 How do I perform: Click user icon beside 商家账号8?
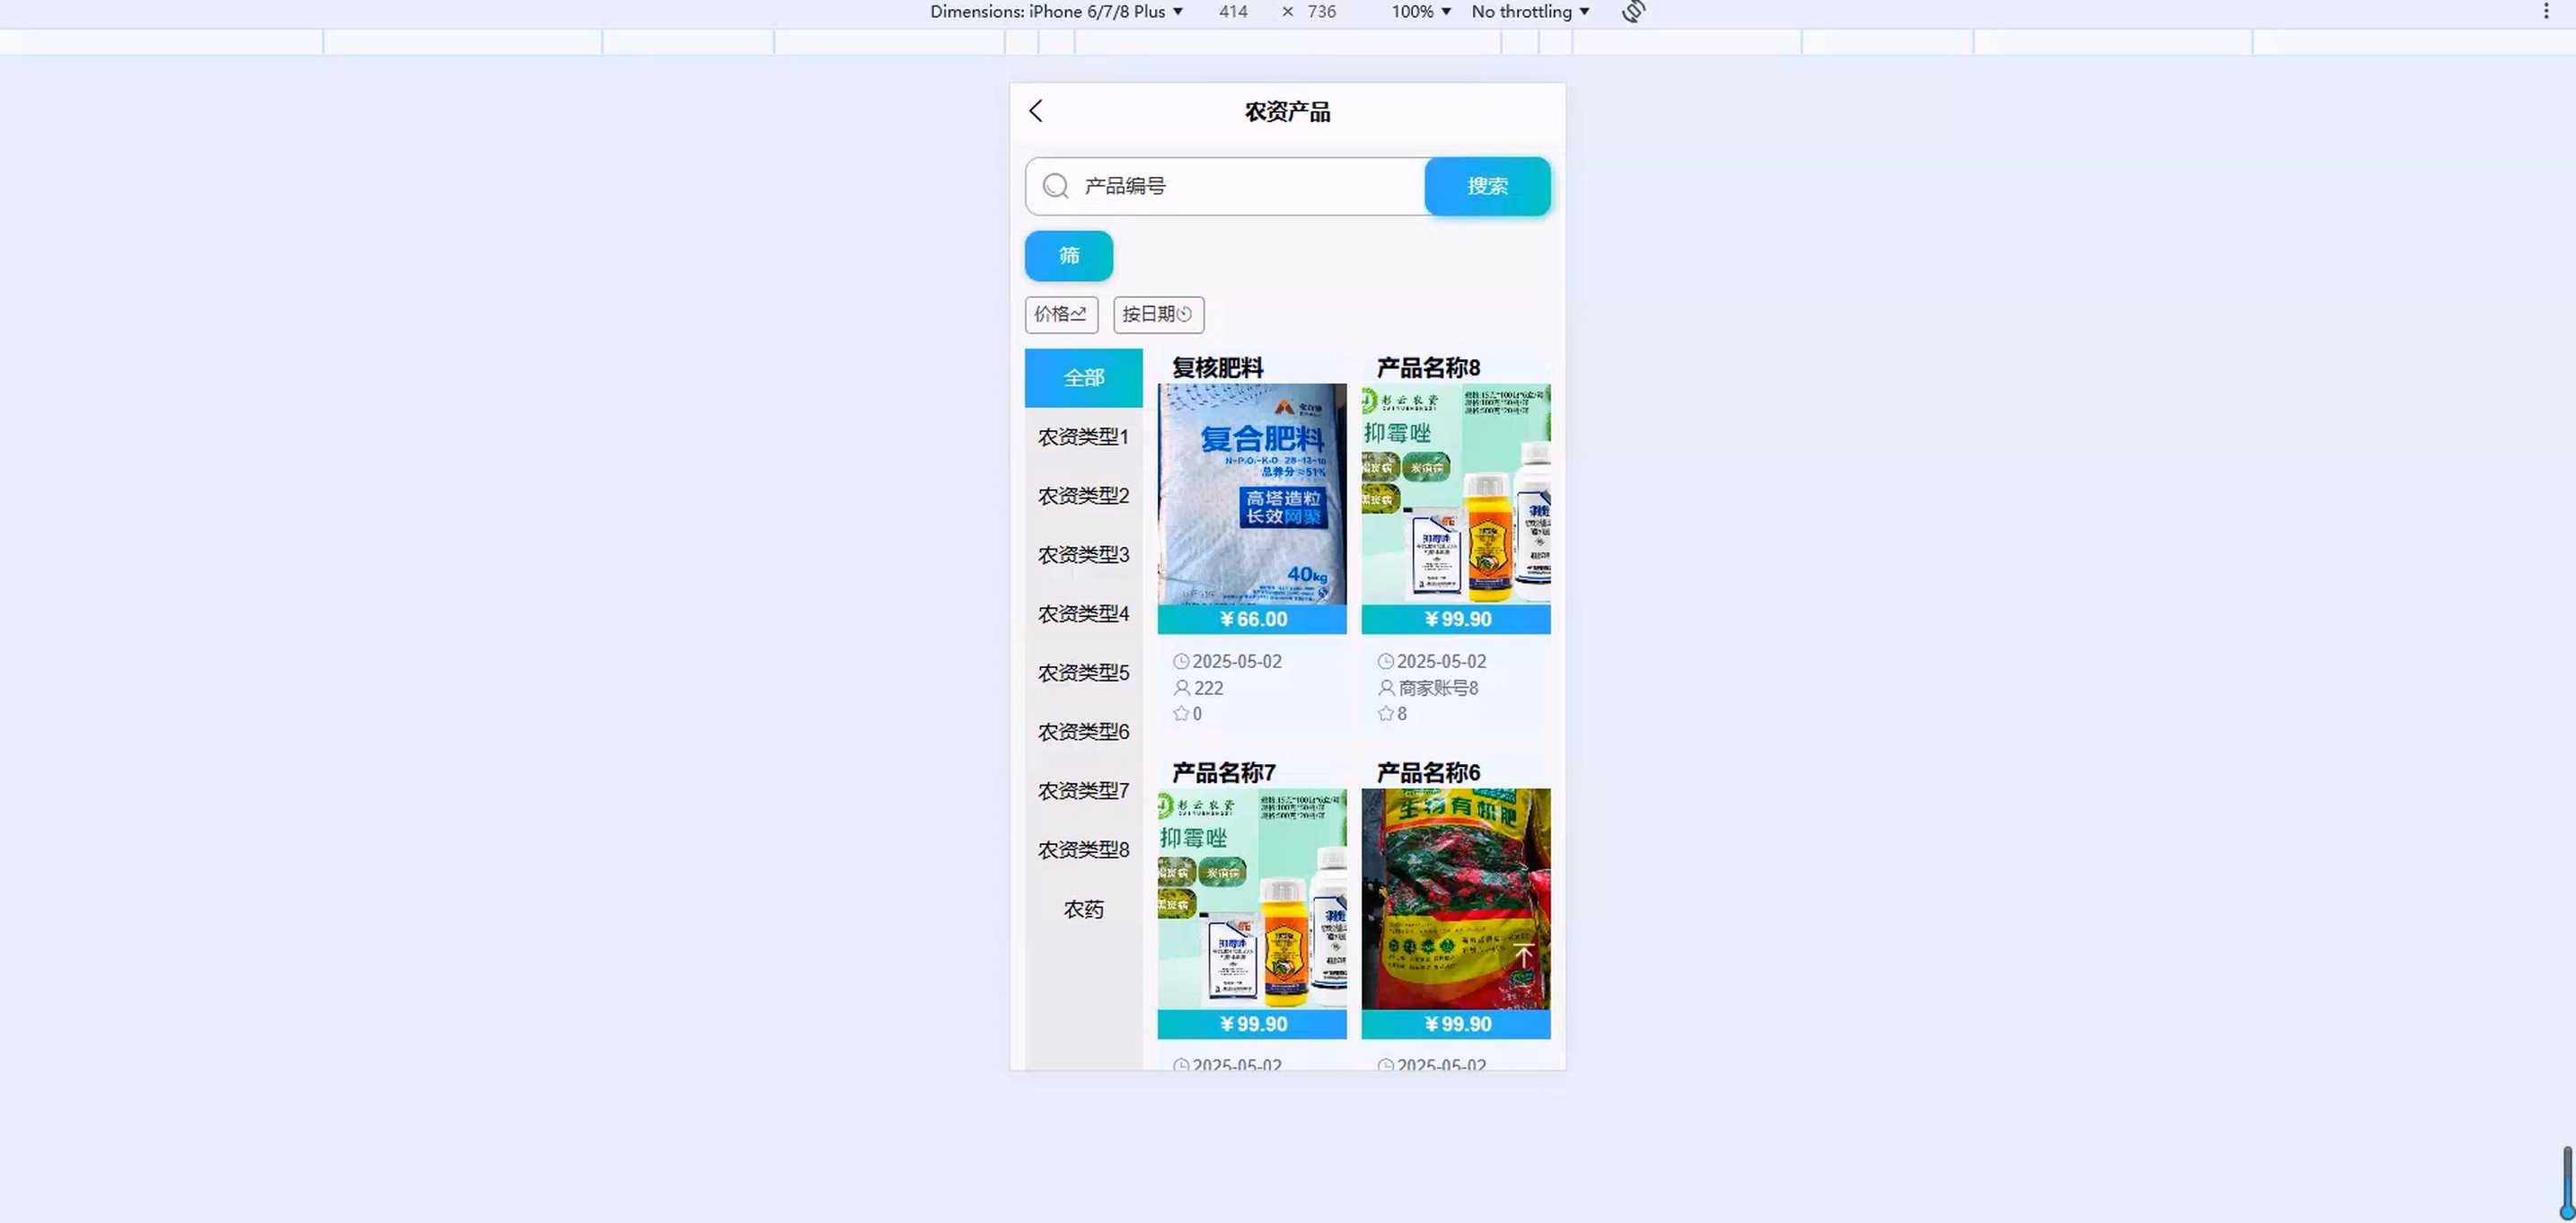[x=1386, y=688]
